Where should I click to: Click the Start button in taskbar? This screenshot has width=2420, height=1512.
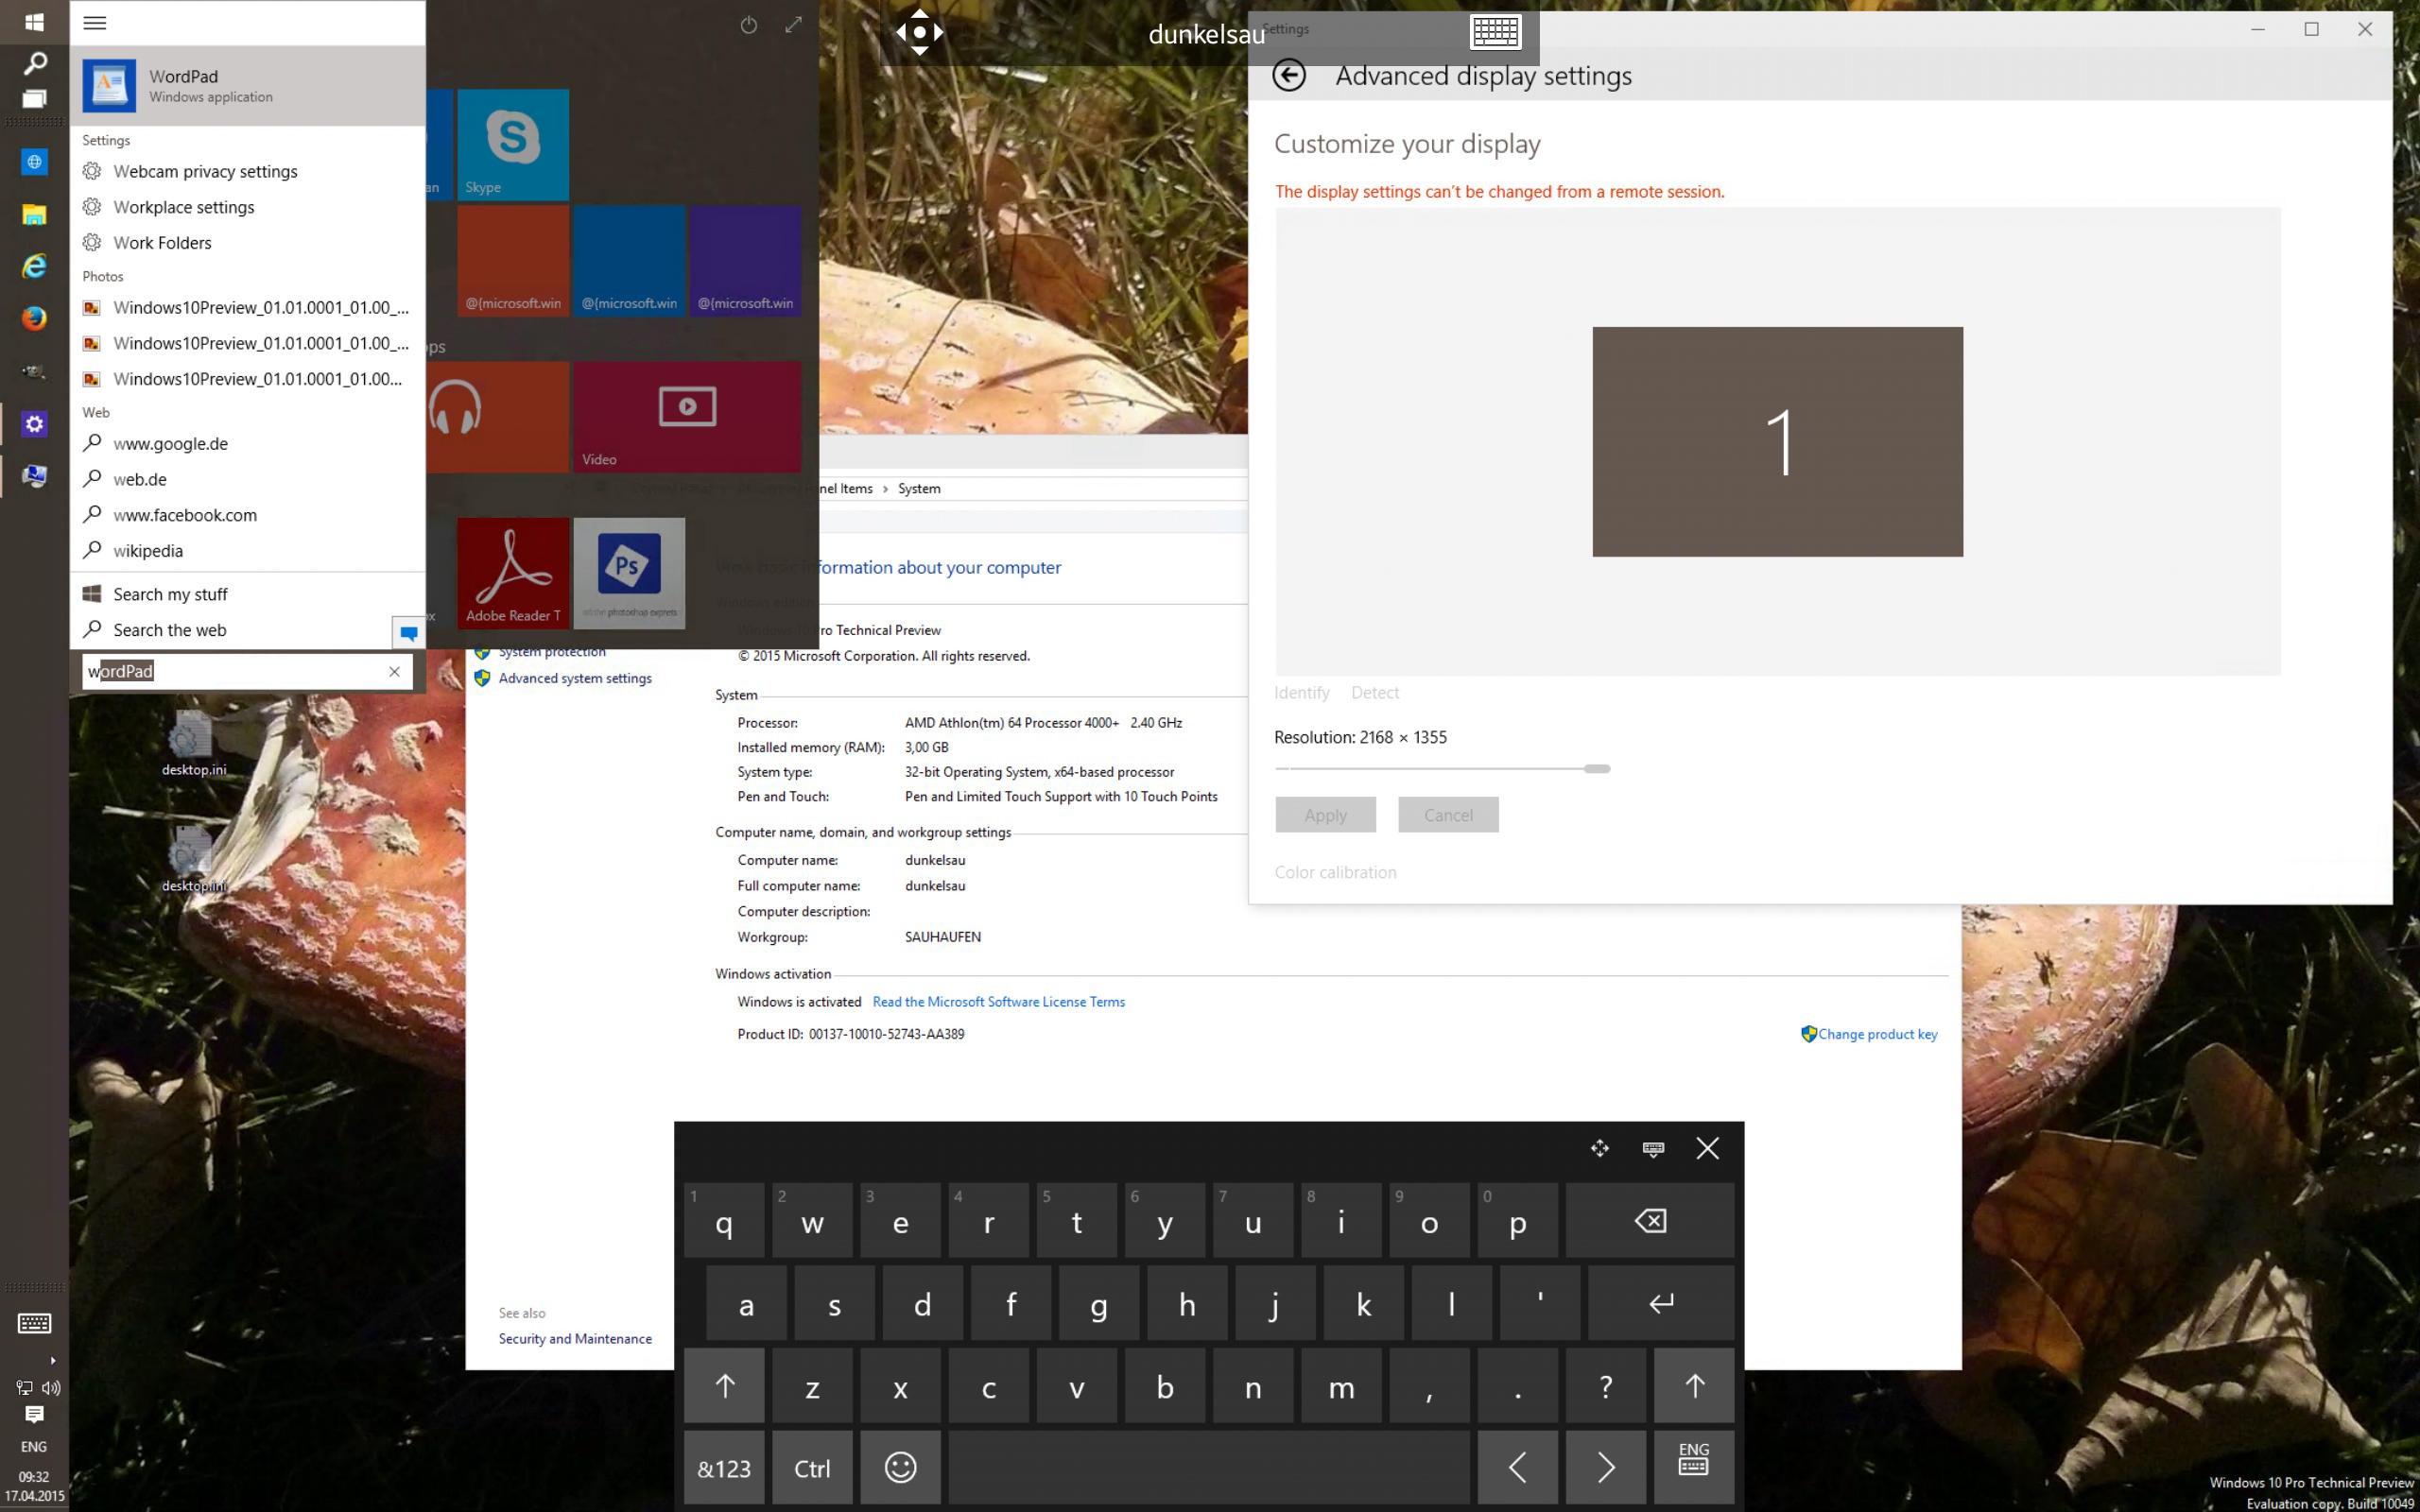click(x=34, y=21)
